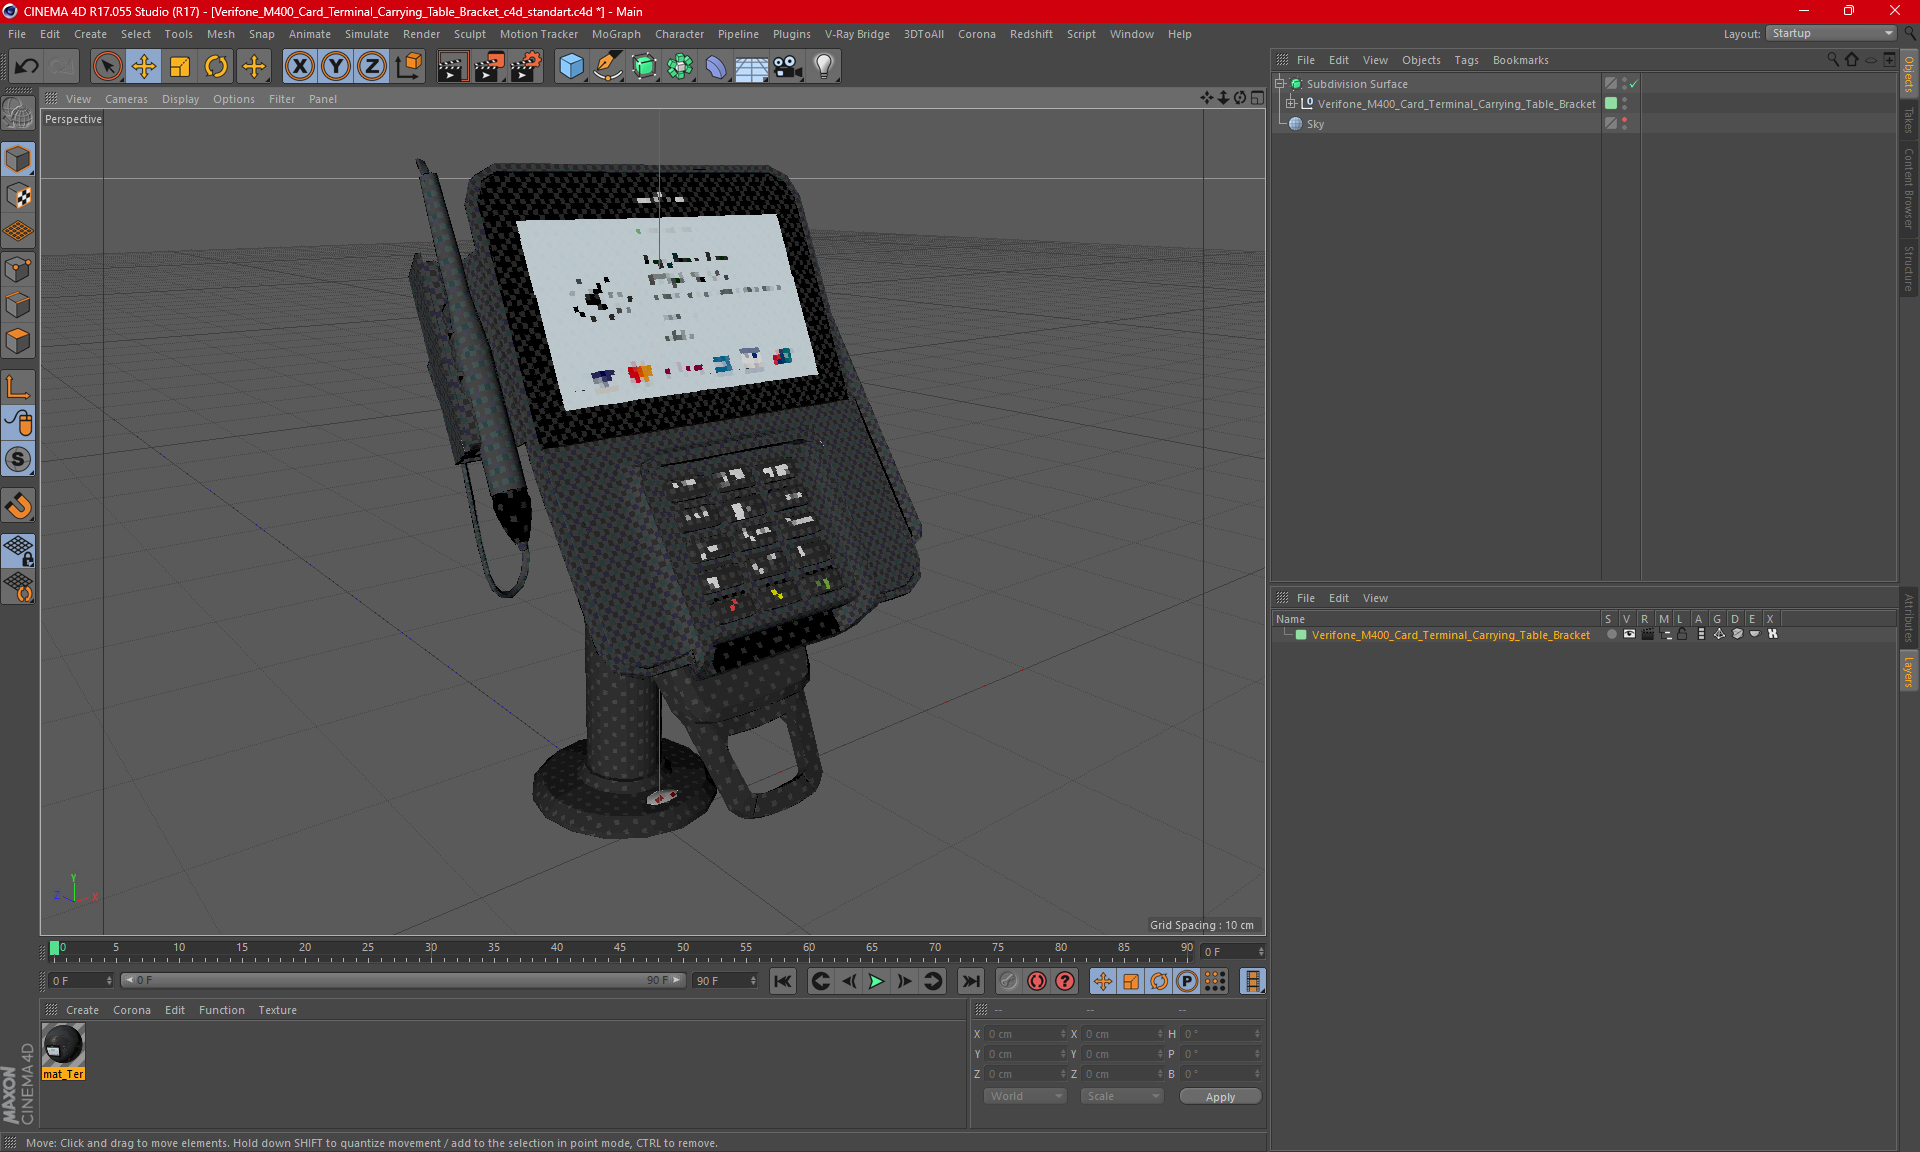Viewport: 1920px width, 1152px height.
Task: Switch the coordinate system icon
Action: (x=408, y=67)
